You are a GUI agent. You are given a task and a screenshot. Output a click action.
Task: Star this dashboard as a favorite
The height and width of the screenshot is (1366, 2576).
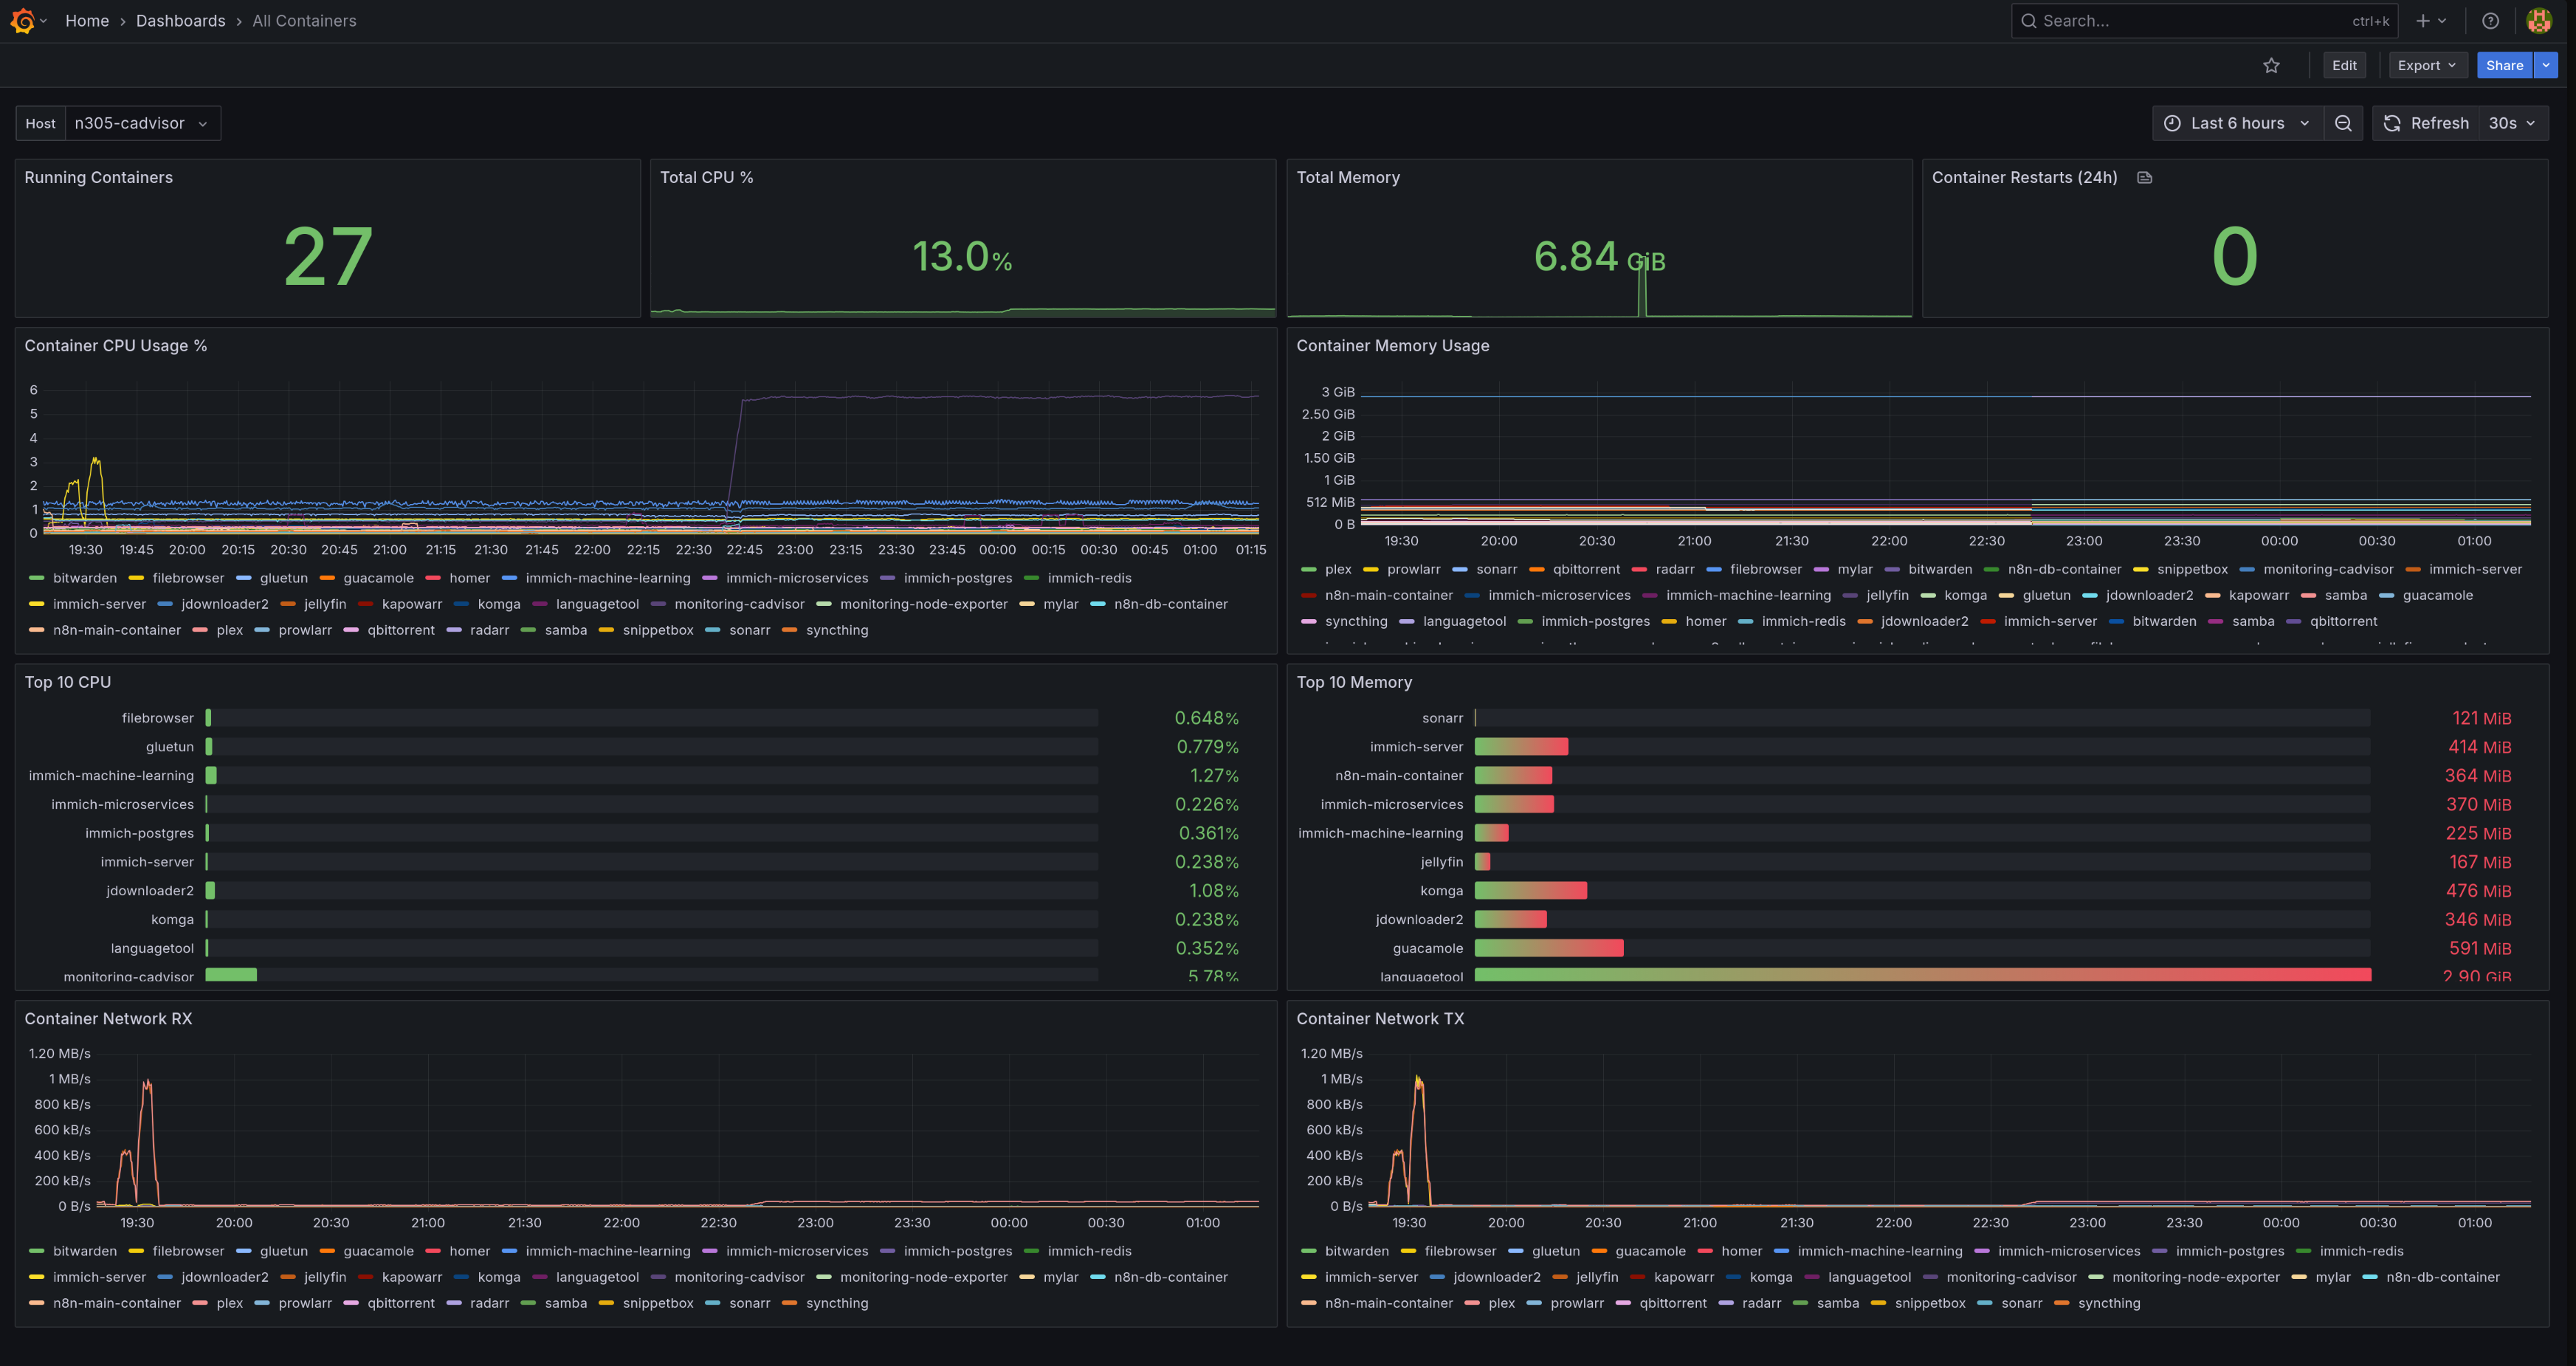2271,65
